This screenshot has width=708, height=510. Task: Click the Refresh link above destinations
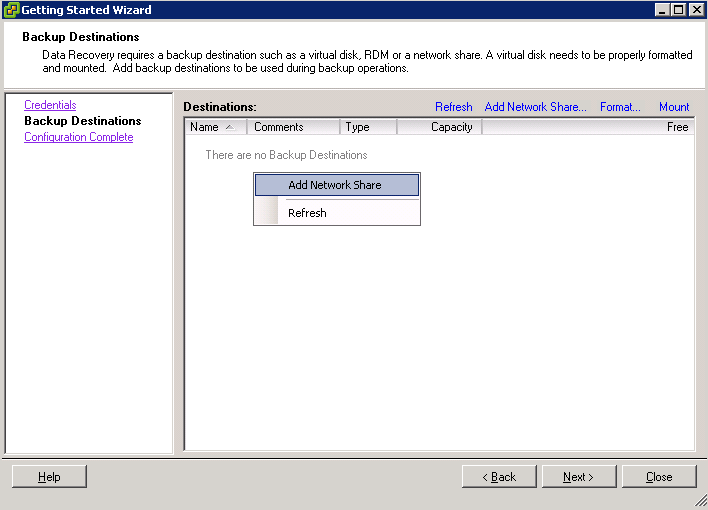click(453, 107)
